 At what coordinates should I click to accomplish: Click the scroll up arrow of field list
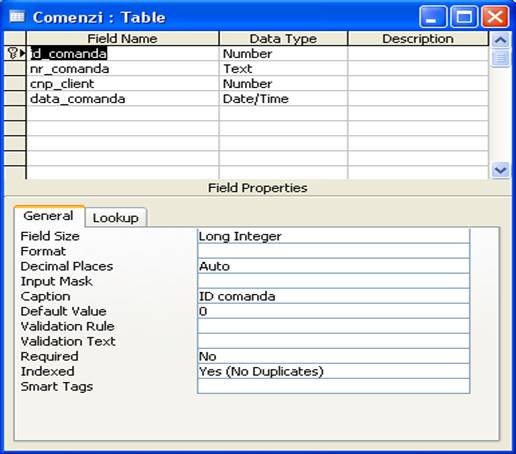(501, 40)
